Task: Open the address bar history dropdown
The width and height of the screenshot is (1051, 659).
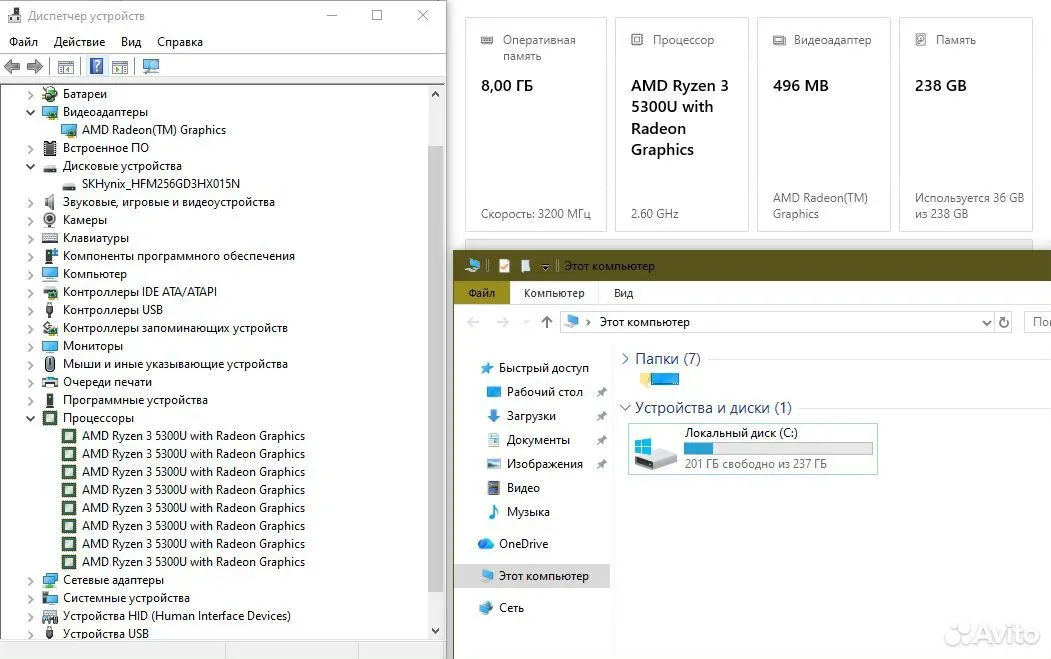Action: point(987,322)
